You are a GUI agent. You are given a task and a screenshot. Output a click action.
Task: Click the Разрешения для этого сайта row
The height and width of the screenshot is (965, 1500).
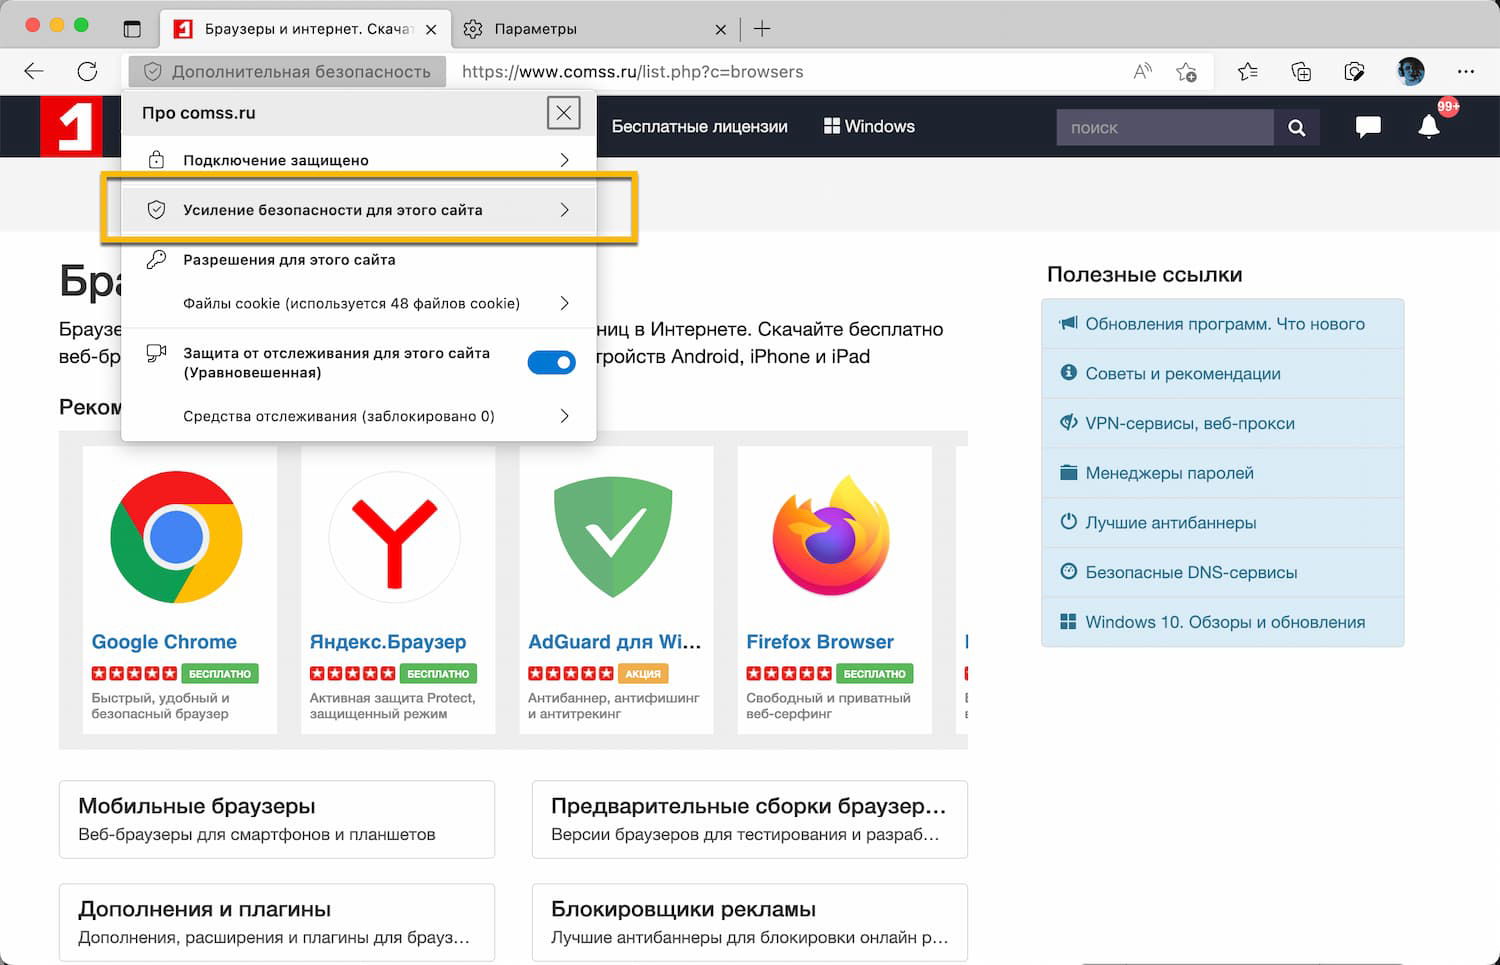359,260
